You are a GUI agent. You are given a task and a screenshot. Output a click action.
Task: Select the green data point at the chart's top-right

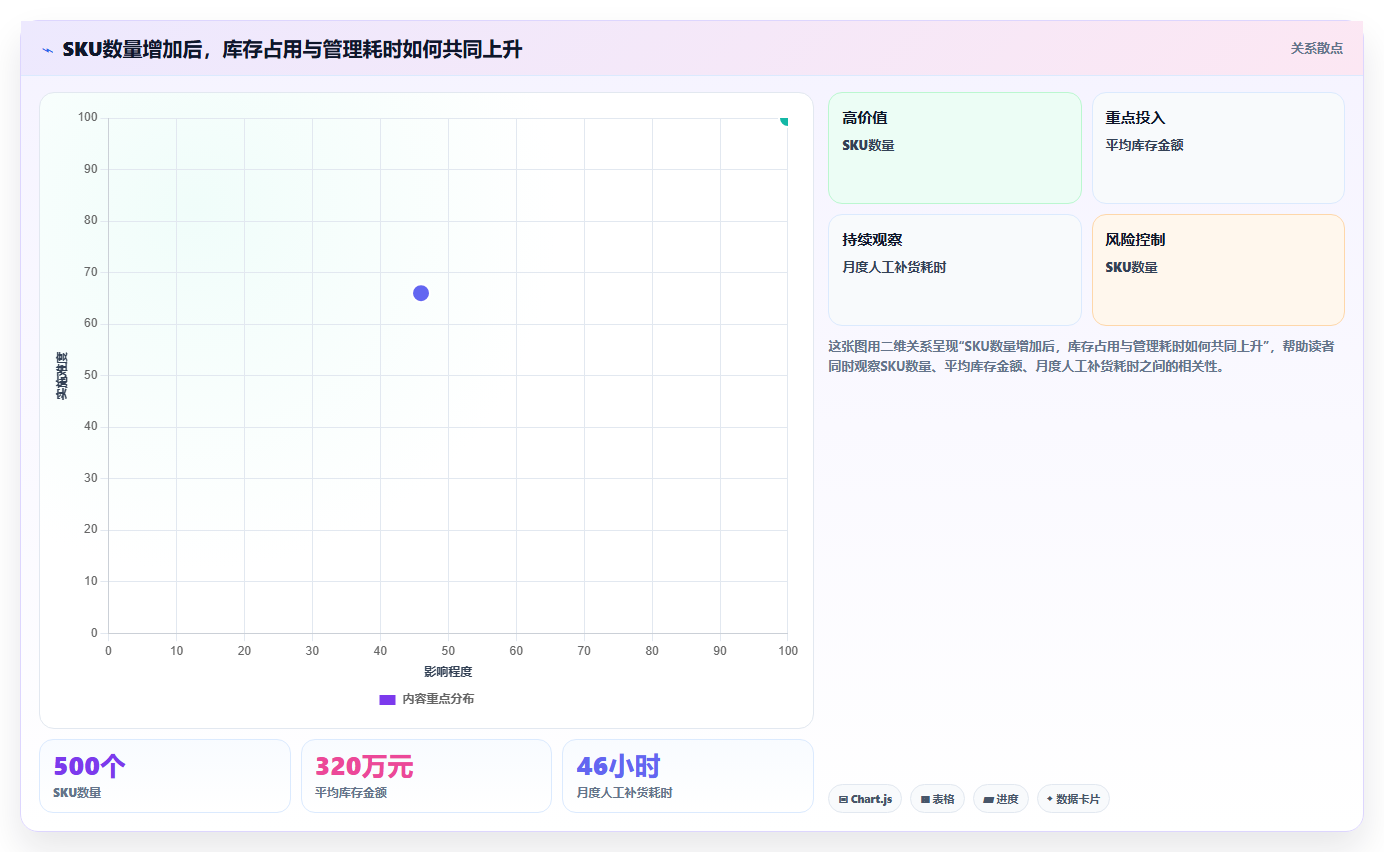[x=786, y=119]
